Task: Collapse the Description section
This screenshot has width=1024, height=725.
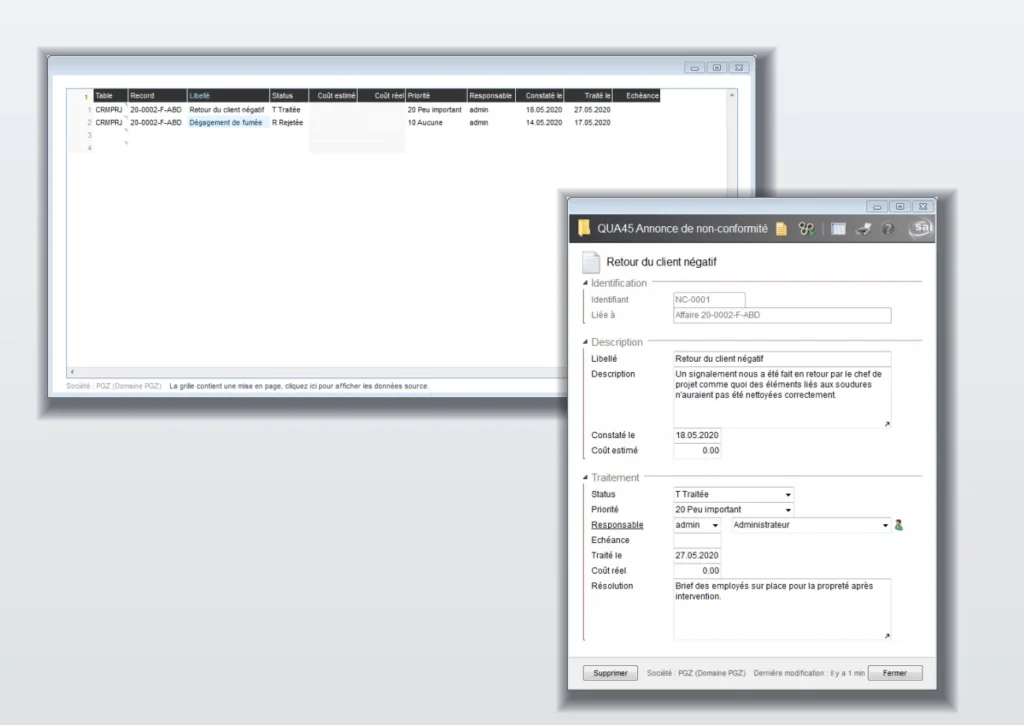Action: click(585, 342)
